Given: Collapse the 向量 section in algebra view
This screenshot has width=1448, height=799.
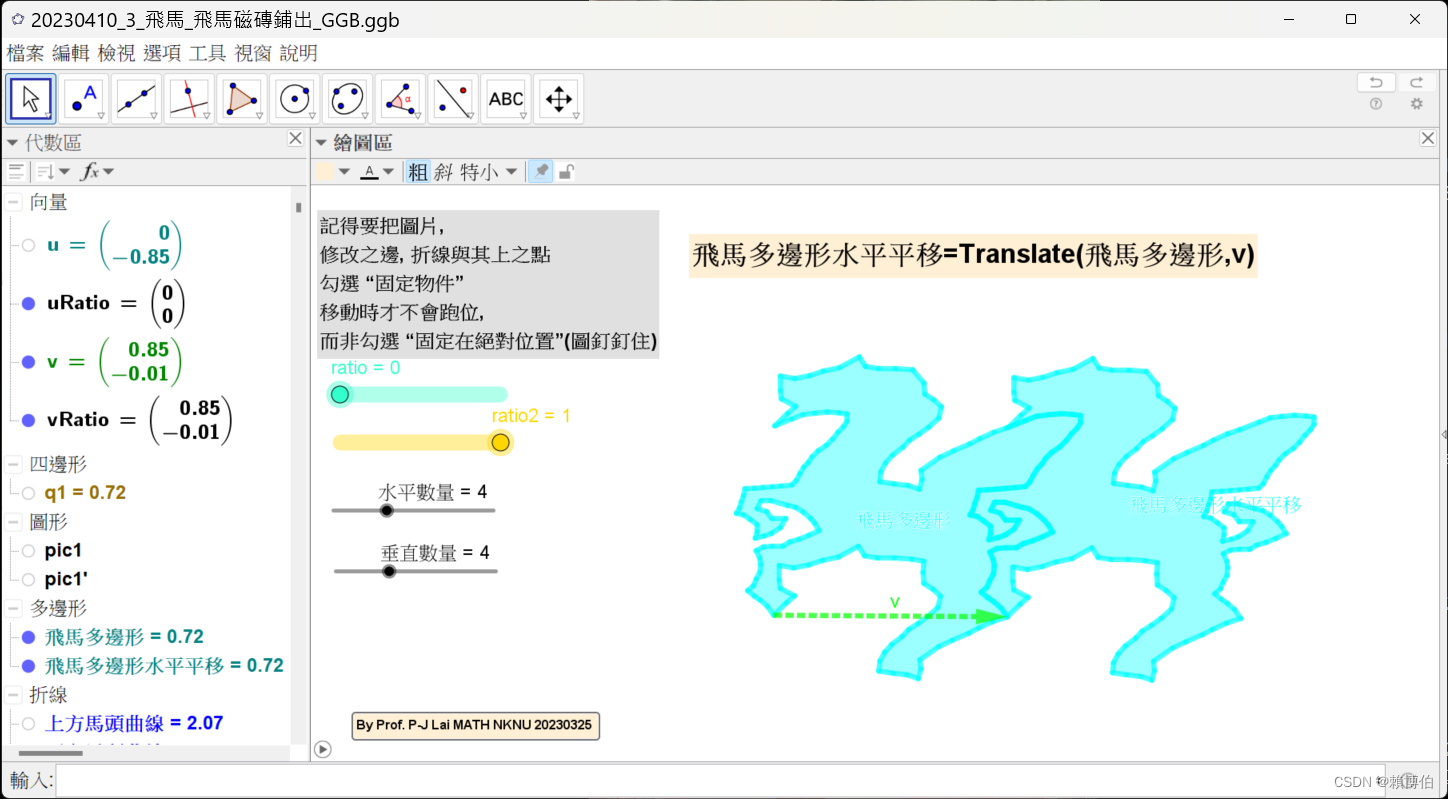Looking at the screenshot, I should pyautogui.click(x=13, y=201).
